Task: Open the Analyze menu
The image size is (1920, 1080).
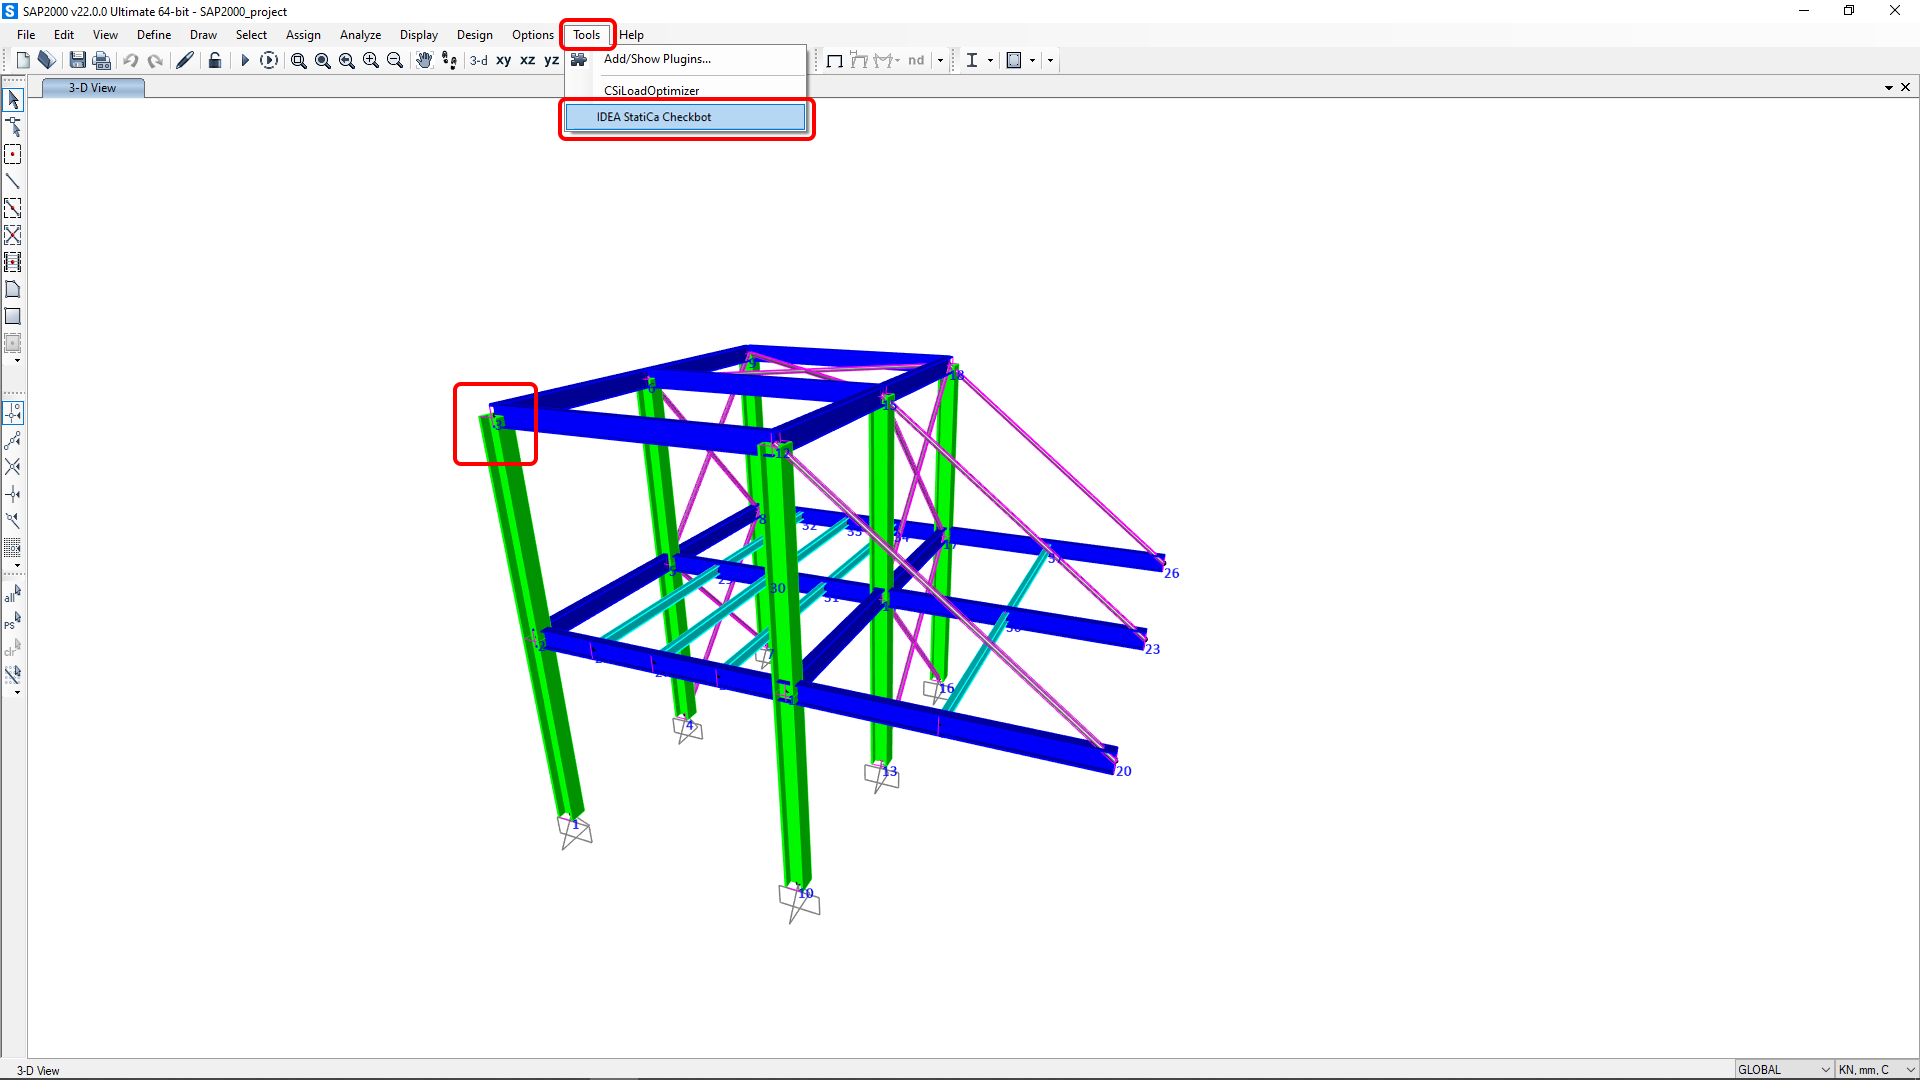Action: [x=360, y=34]
